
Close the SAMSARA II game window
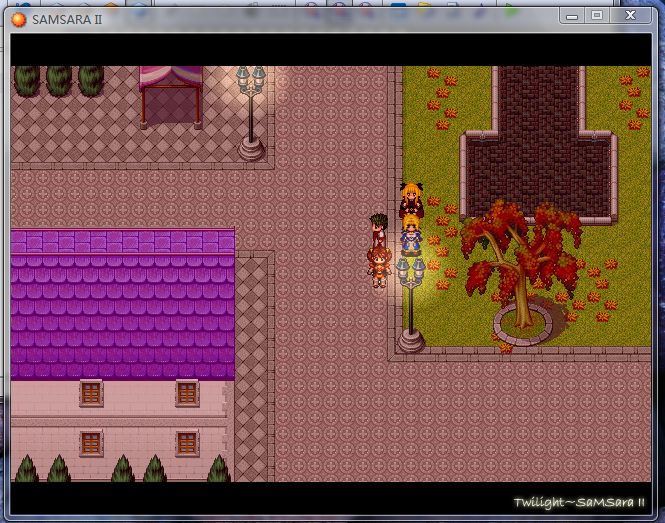pos(630,16)
